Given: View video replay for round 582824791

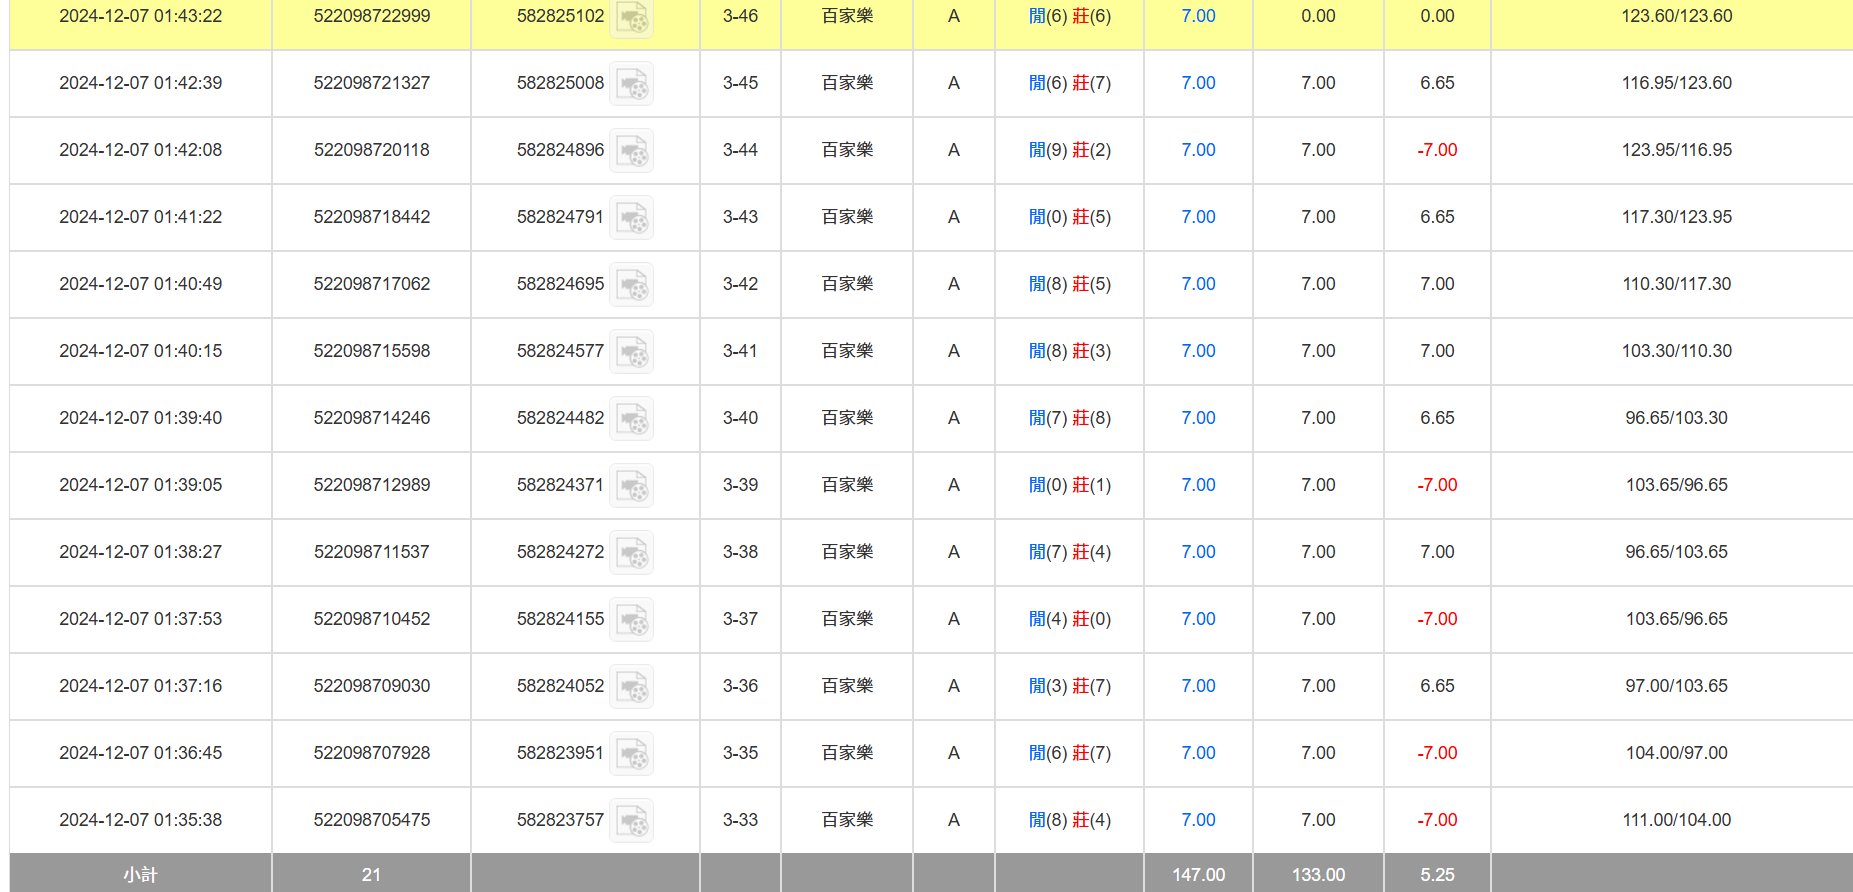Looking at the screenshot, I should click(x=631, y=218).
